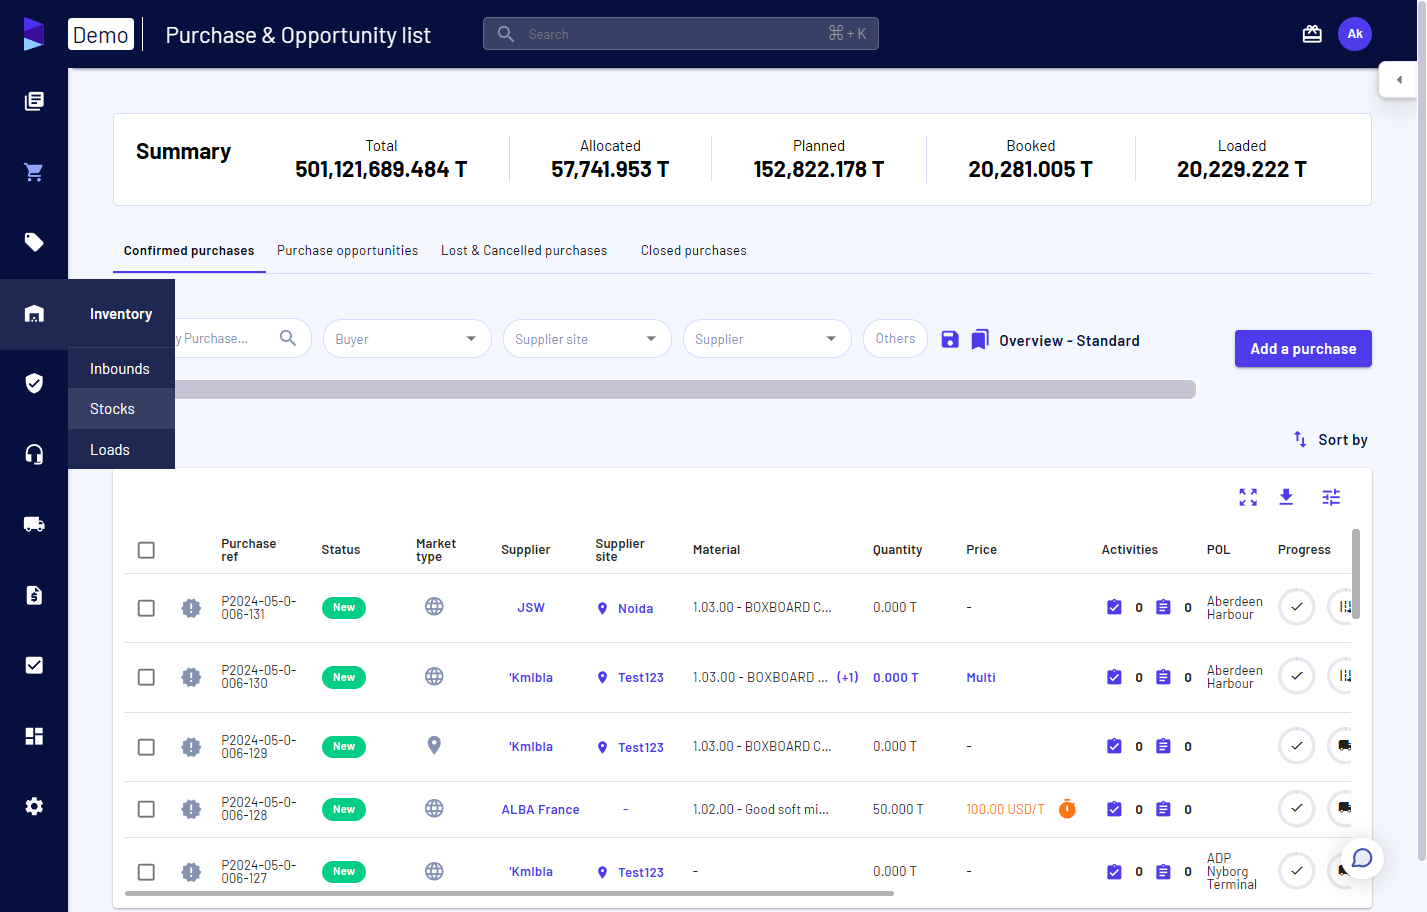Screen dimensions: 1427x912
Task: Switch to Purchase opportunities tab
Action: coord(347,251)
